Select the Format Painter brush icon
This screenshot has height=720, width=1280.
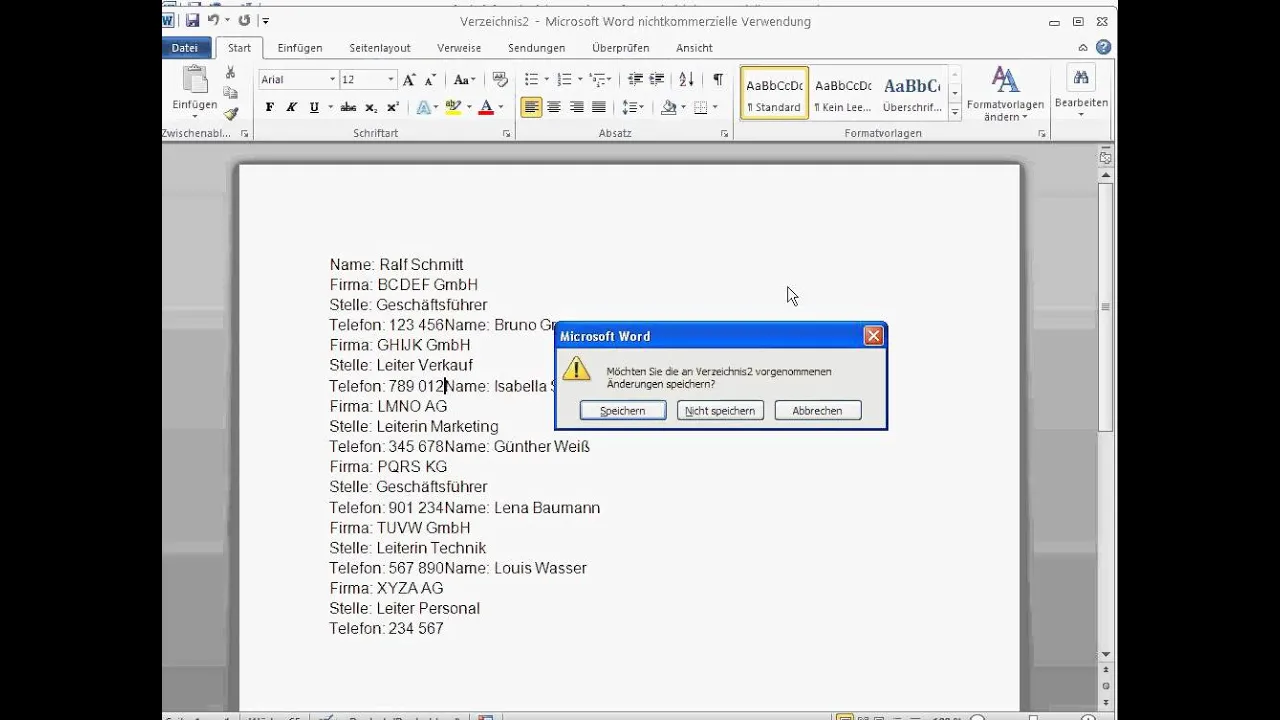click(230, 113)
